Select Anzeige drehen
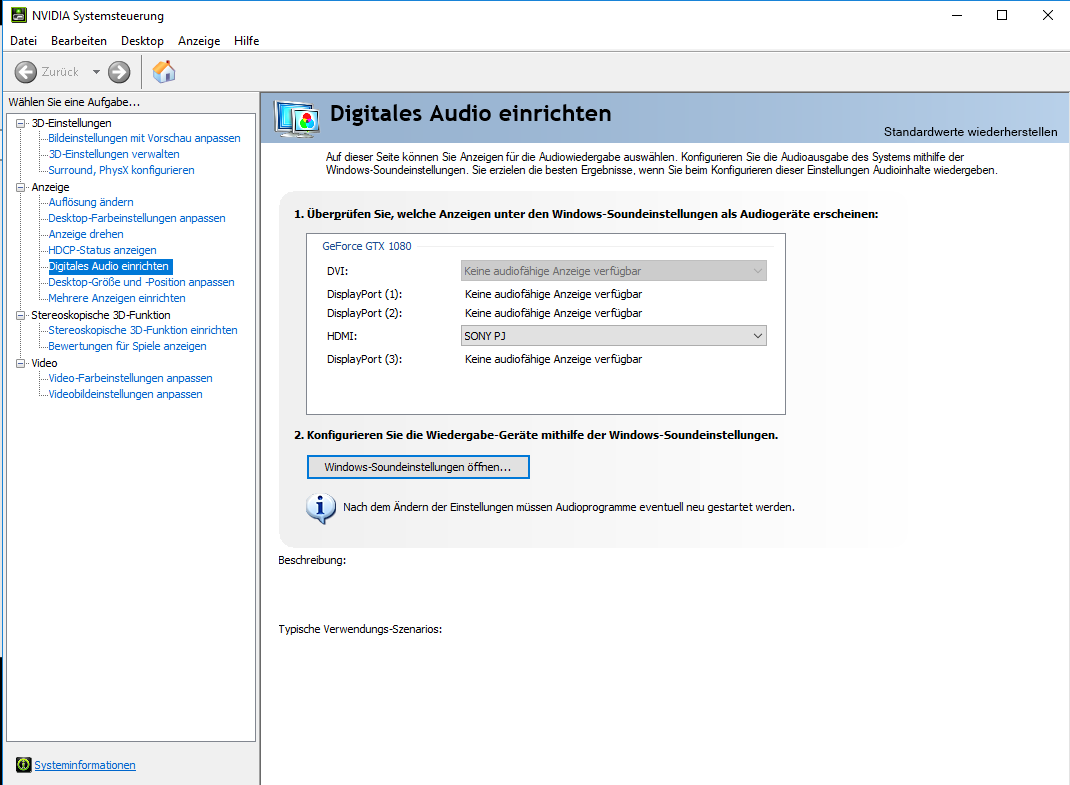Viewport: 1070px width, 785px height. point(85,234)
